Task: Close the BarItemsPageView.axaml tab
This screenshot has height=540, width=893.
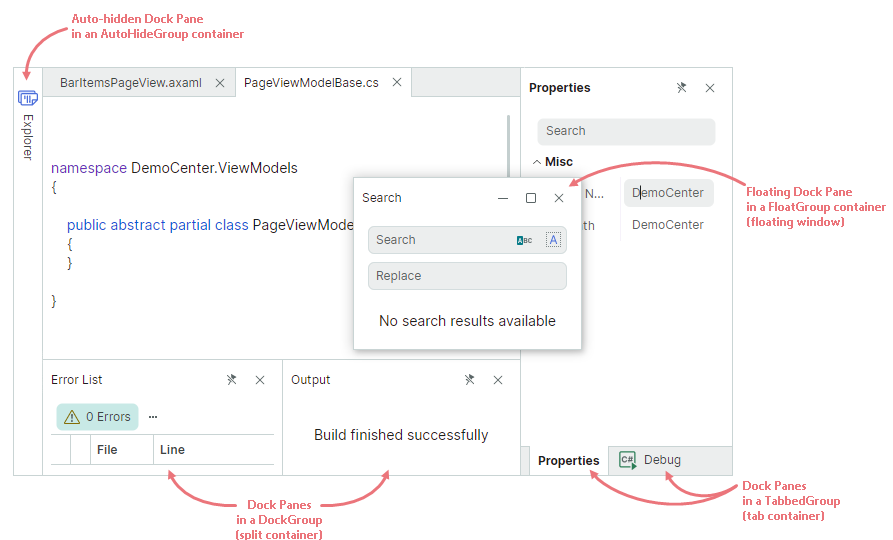Action: [220, 83]
